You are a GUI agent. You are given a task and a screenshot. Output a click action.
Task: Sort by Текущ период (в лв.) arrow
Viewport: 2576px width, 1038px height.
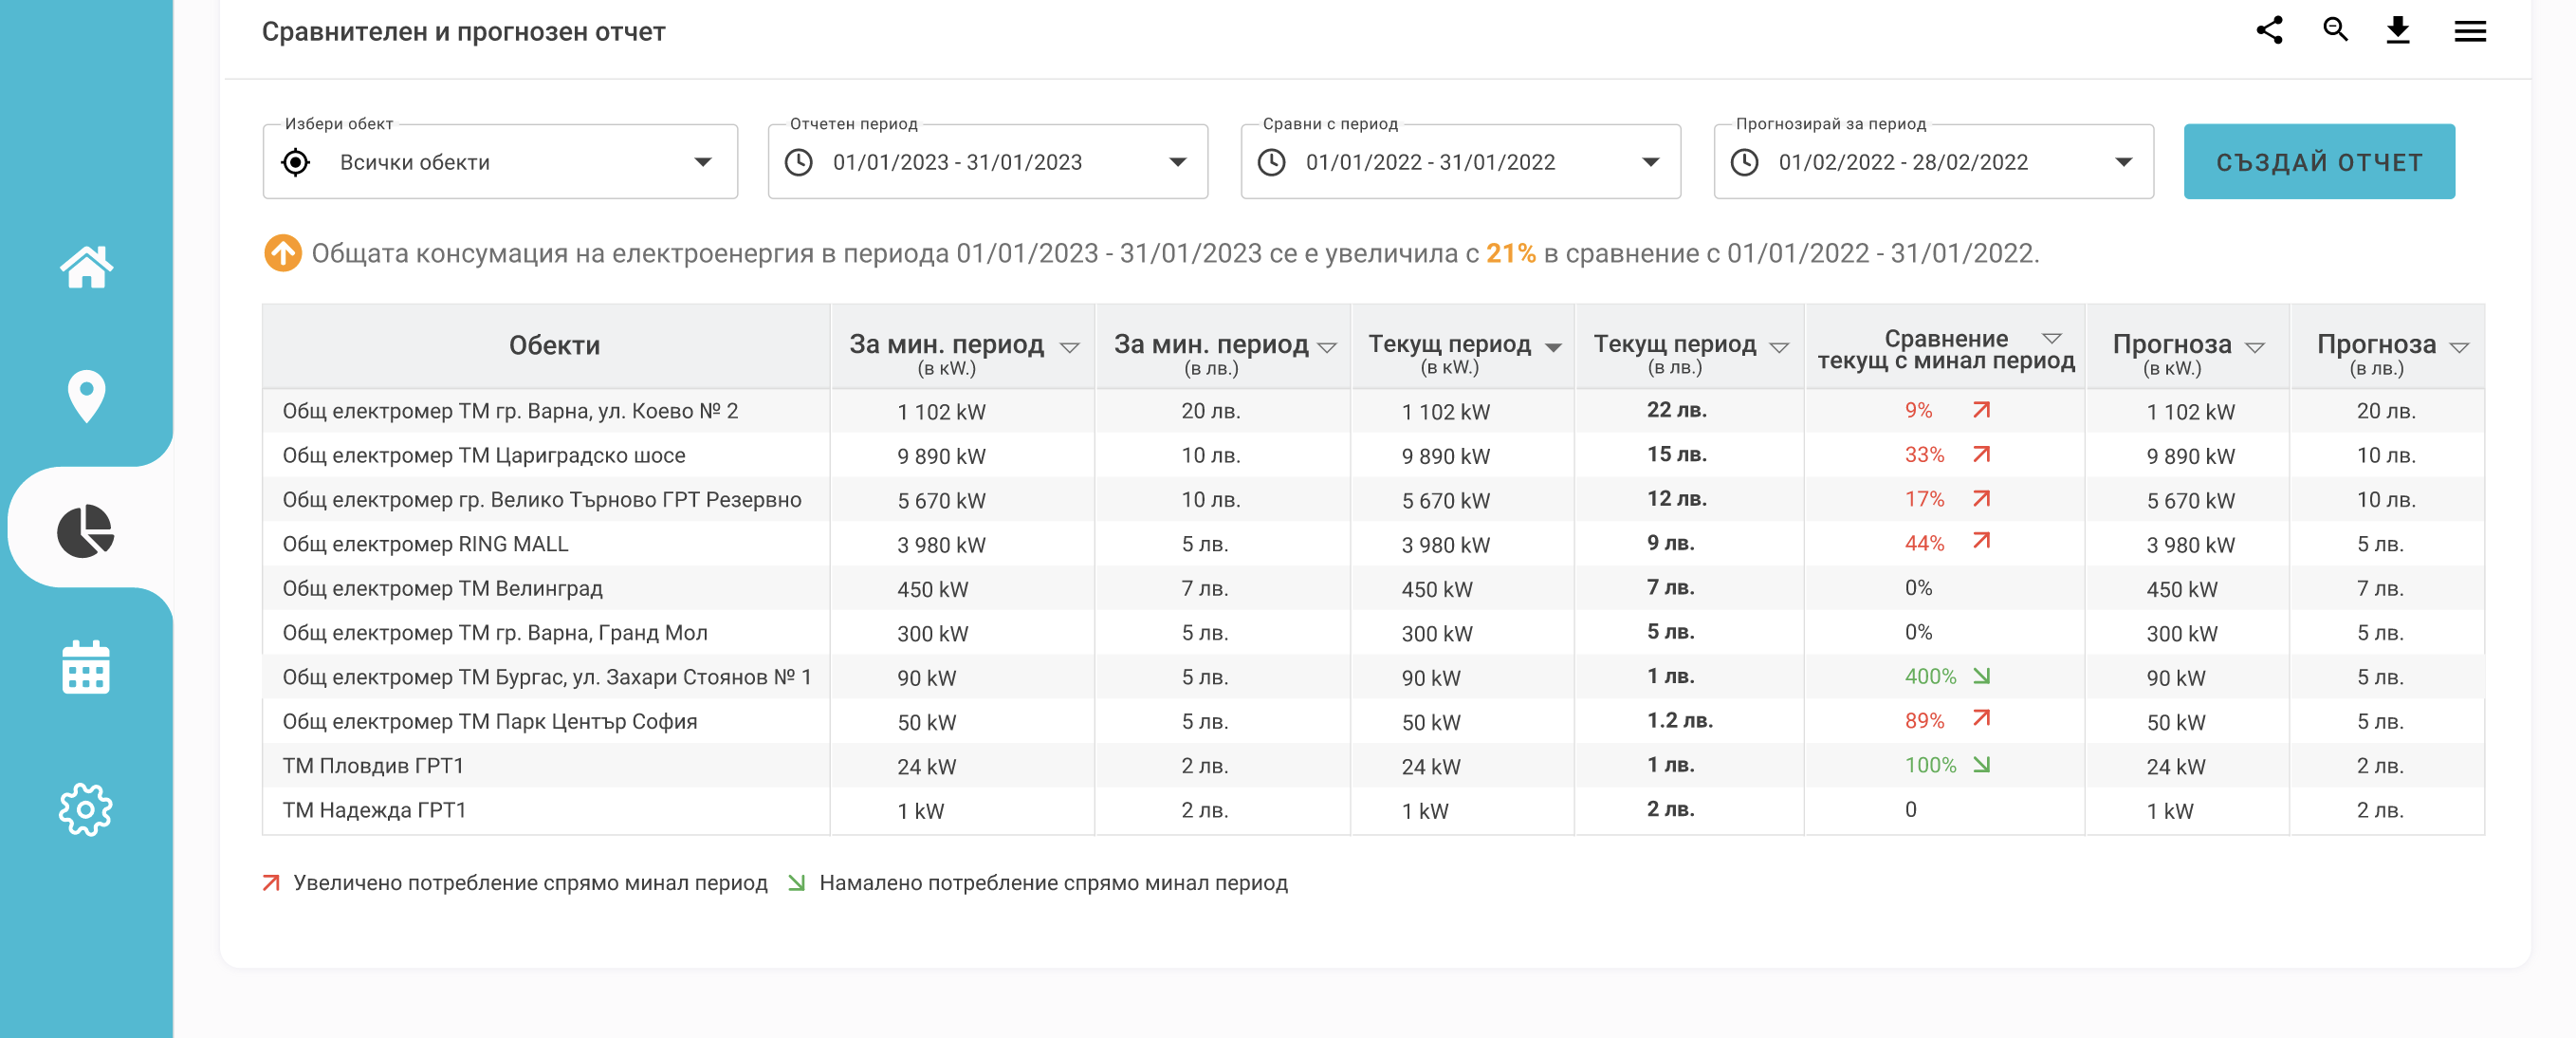1779,347
